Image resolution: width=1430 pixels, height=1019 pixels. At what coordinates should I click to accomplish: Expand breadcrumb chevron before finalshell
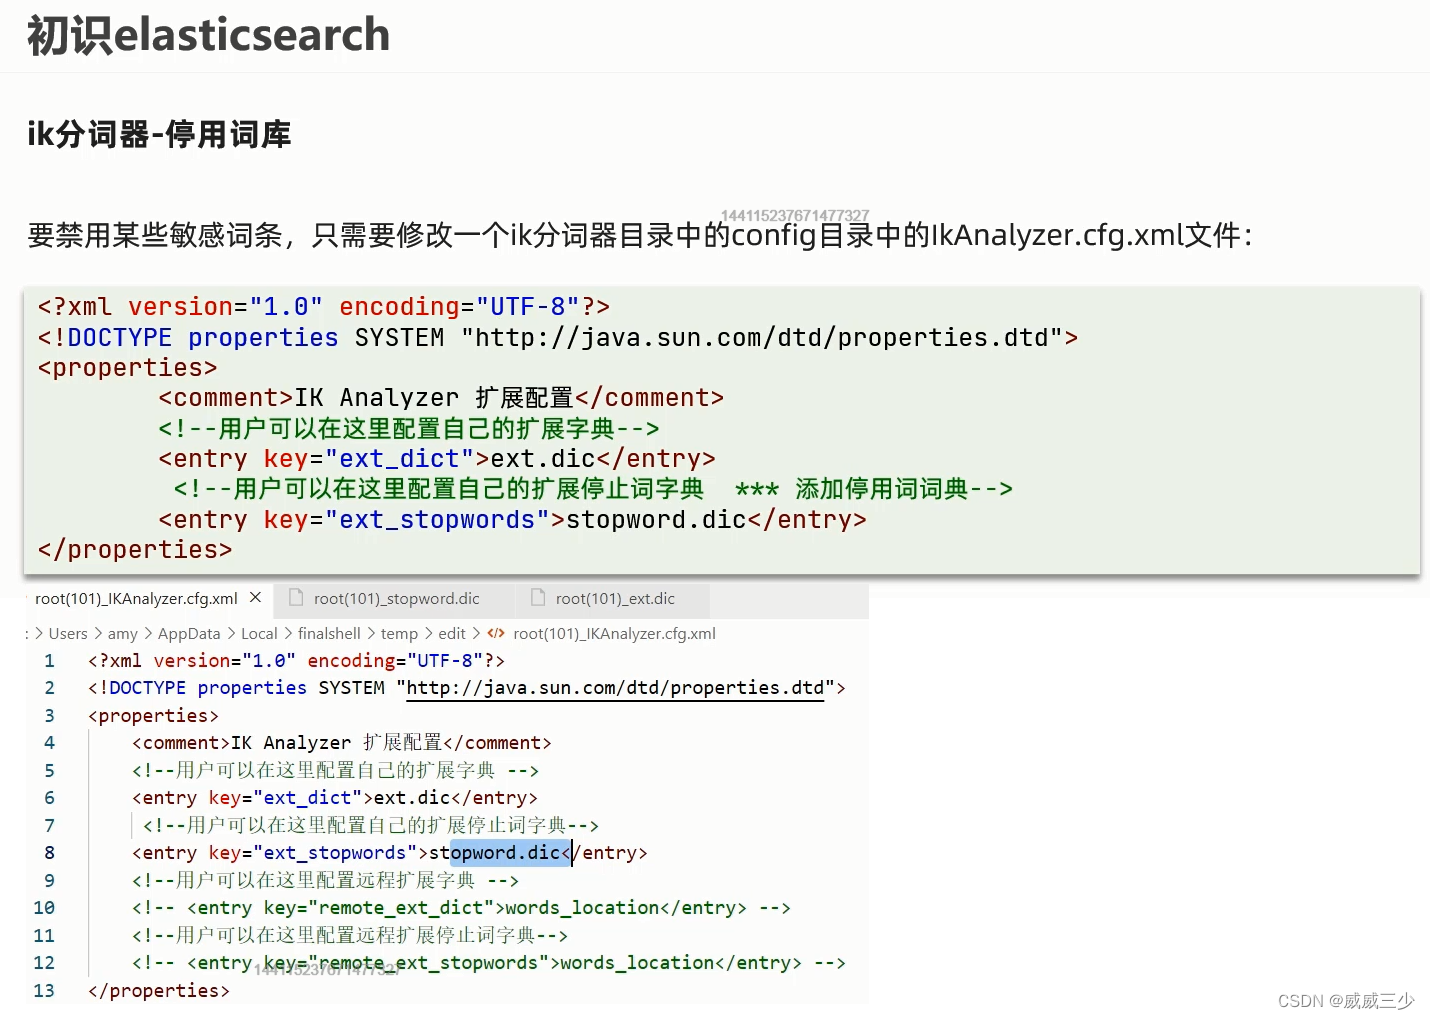click(x=288, y=633)
